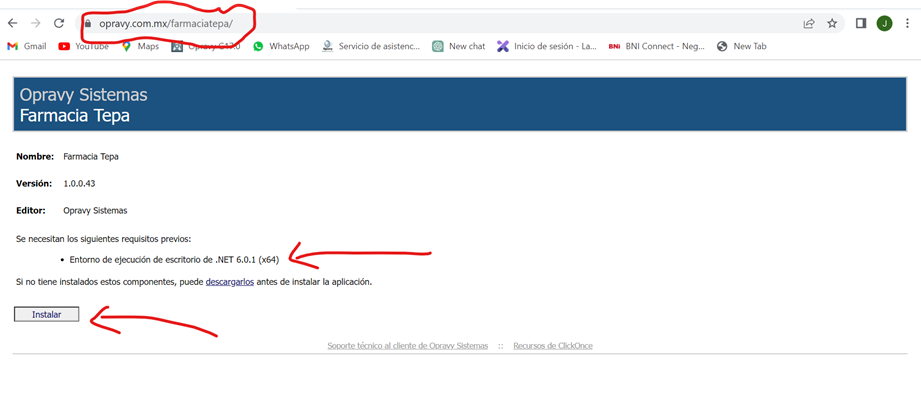Click the version value 1.0.0.43

[79, 184]
